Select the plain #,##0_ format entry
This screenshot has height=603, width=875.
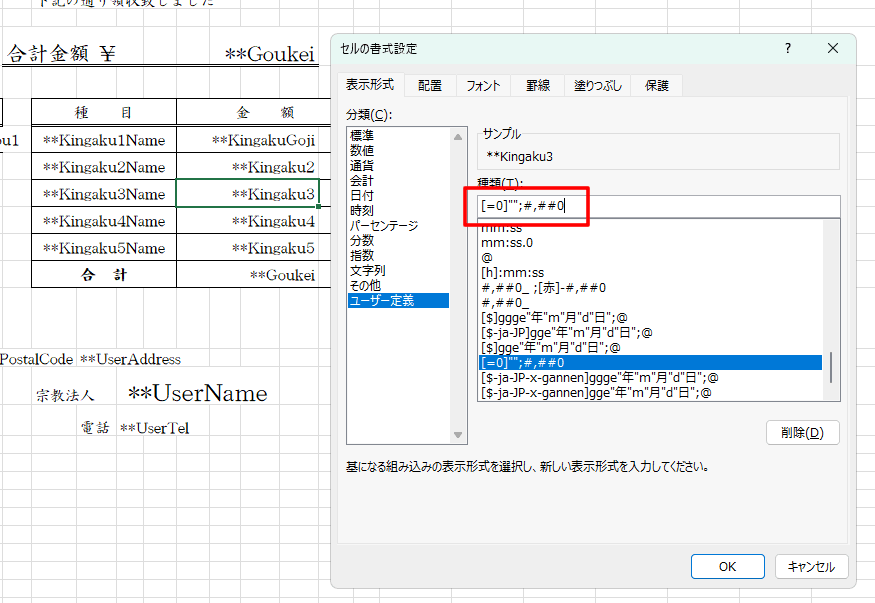point(651,303)
